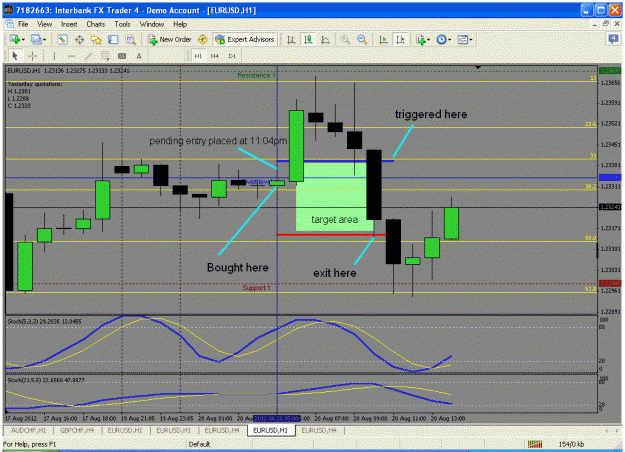Open the Data Window icon
Image resolution: width=625 pixels, height=452 pixels.
(x=79, y=39)
